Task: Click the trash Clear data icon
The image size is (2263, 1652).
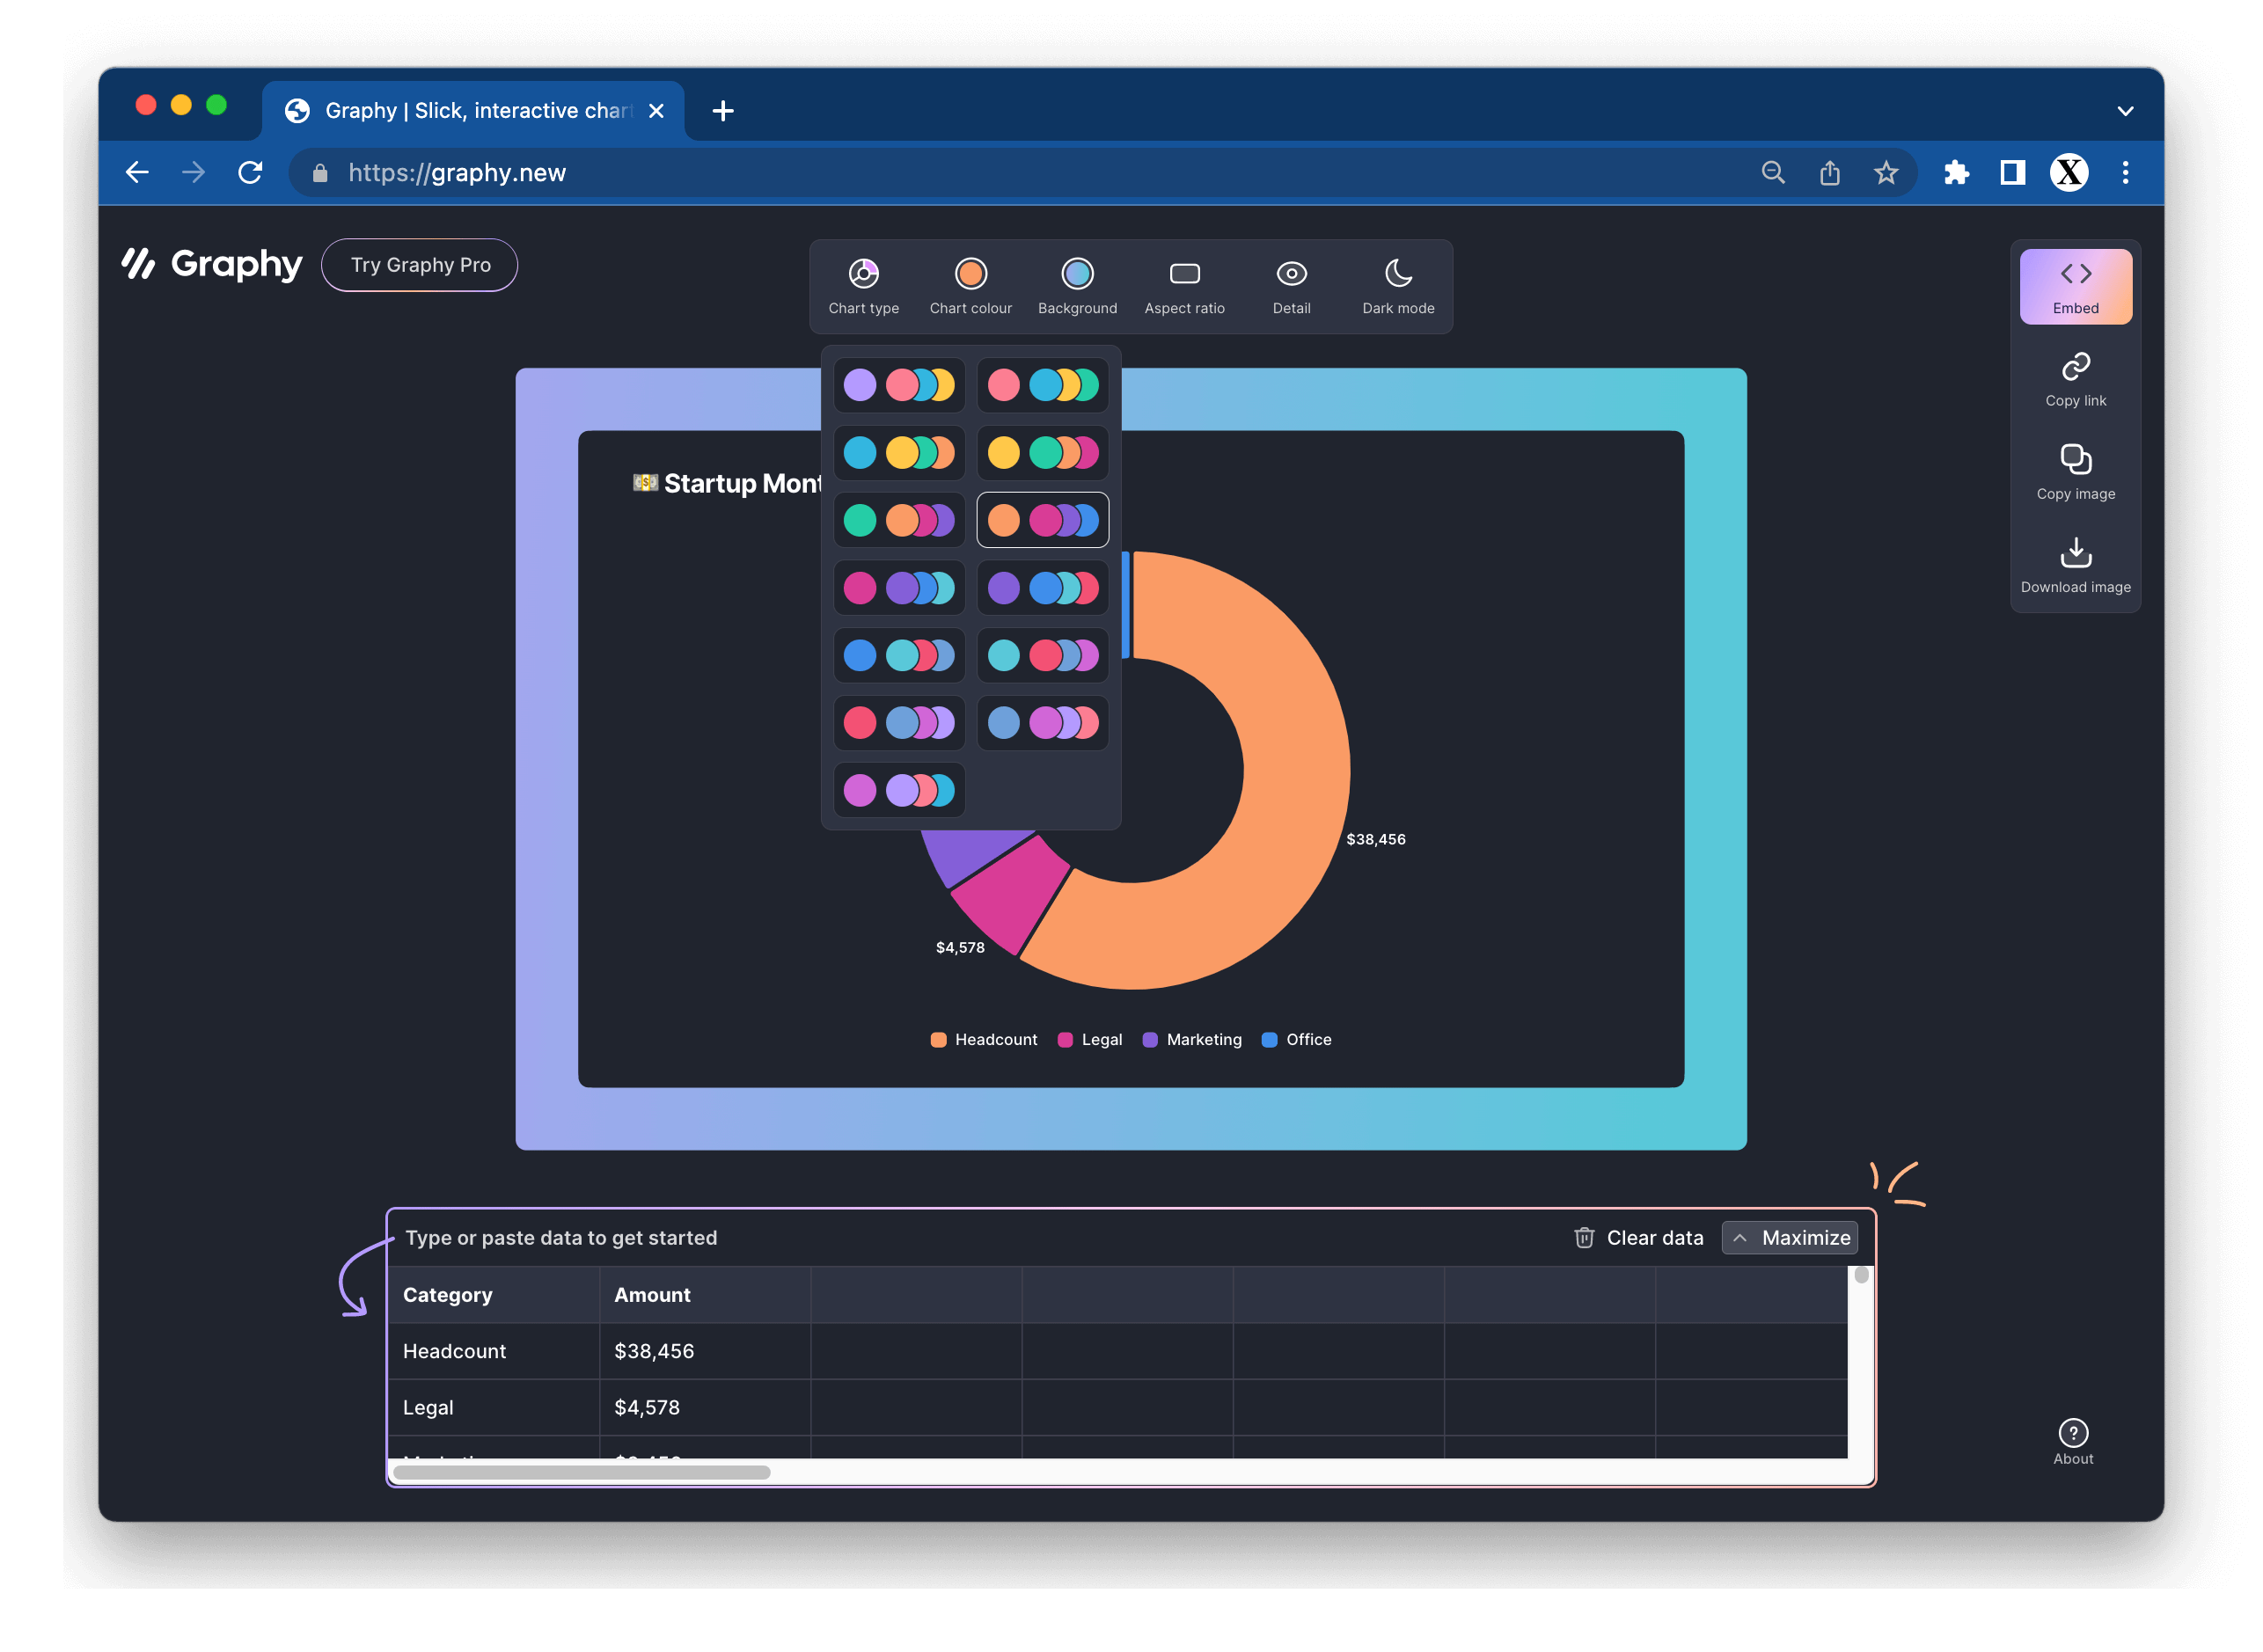Action: pos(1584,1238)
